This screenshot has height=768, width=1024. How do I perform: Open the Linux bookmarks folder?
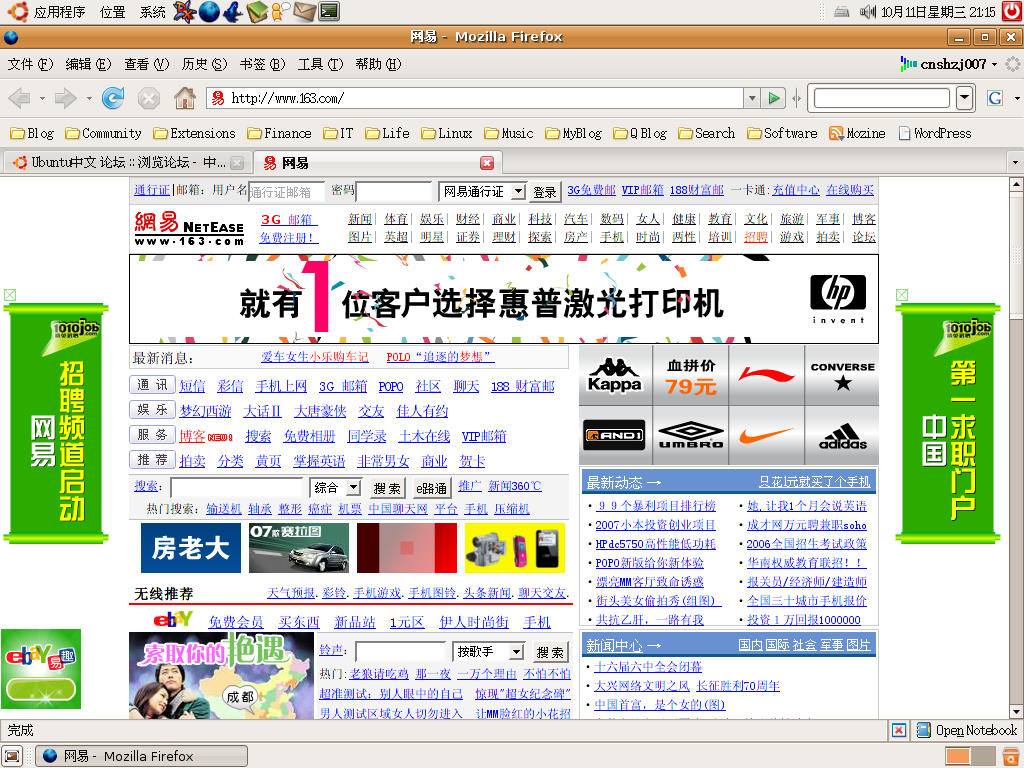pyautogui.click(x=447, y=134)
